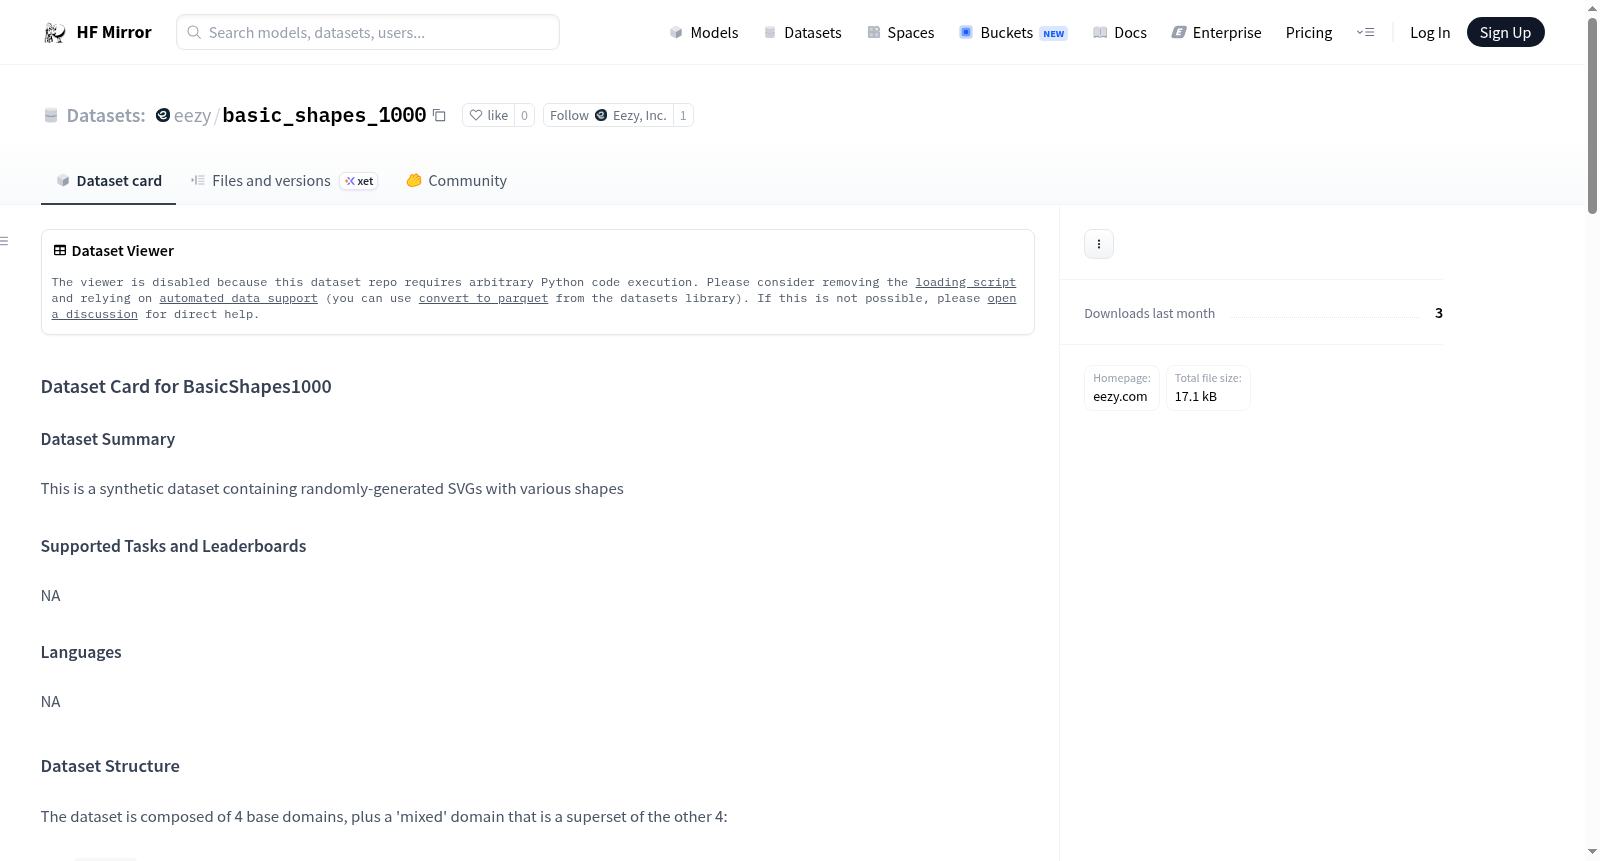Click the Datasets breadcrumb label
The height and width of the screenshot is (861, 1600).
[x=106, y=115]
